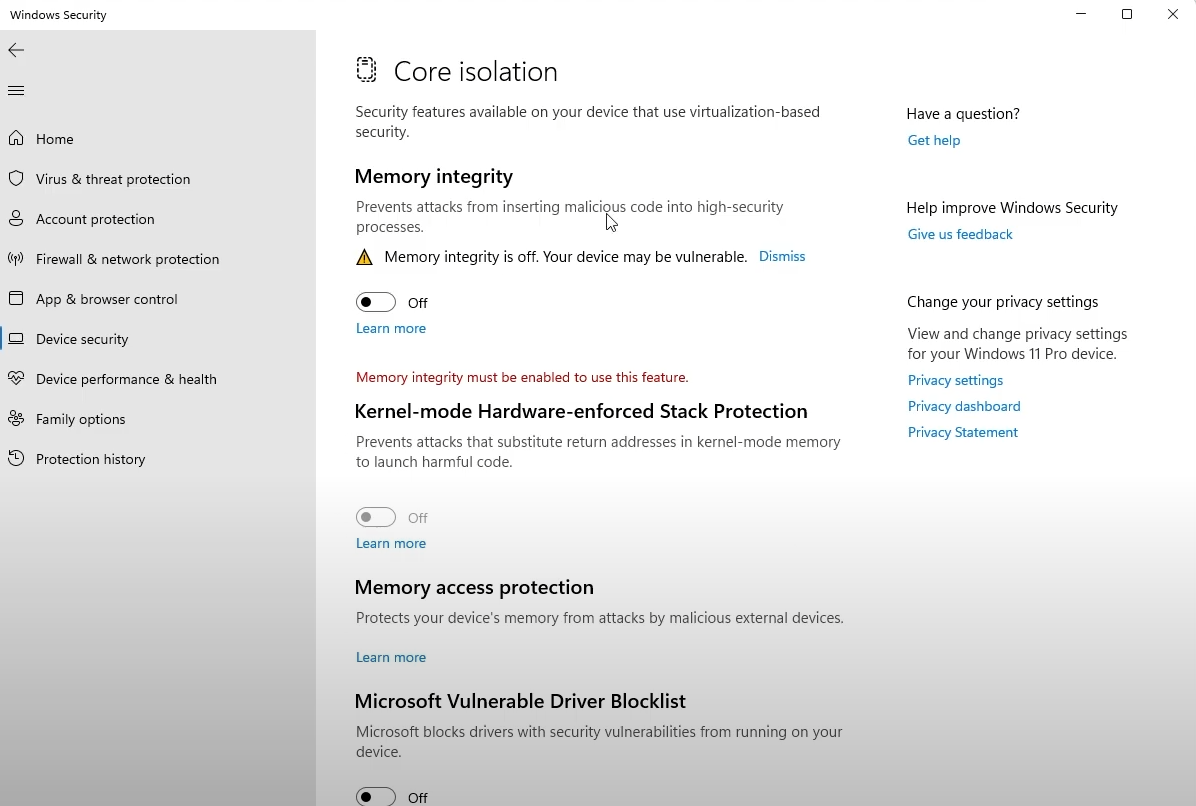Open Learn more under Kernel-mode Stack Protection

click(x=391, y=544)
